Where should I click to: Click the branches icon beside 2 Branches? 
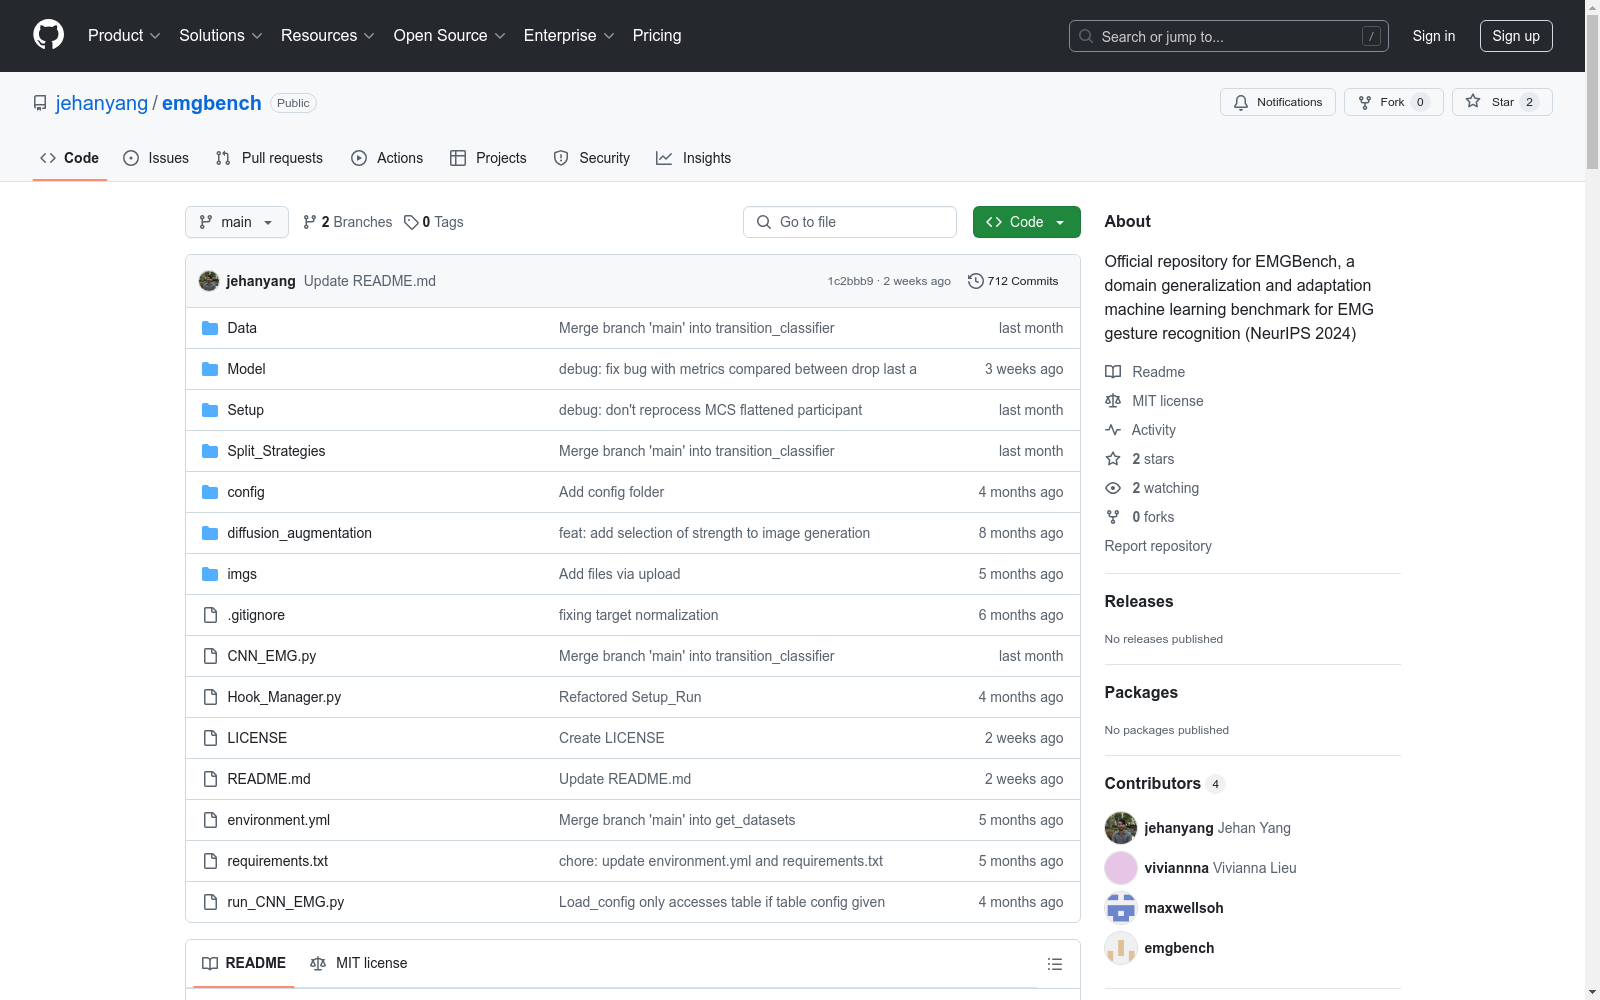click(310, 222)
